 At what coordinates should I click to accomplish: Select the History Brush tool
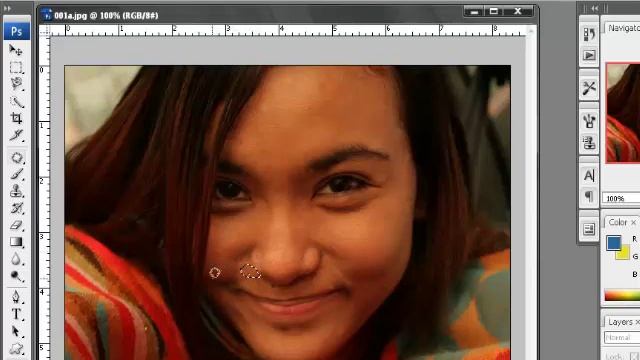(16, 208)
